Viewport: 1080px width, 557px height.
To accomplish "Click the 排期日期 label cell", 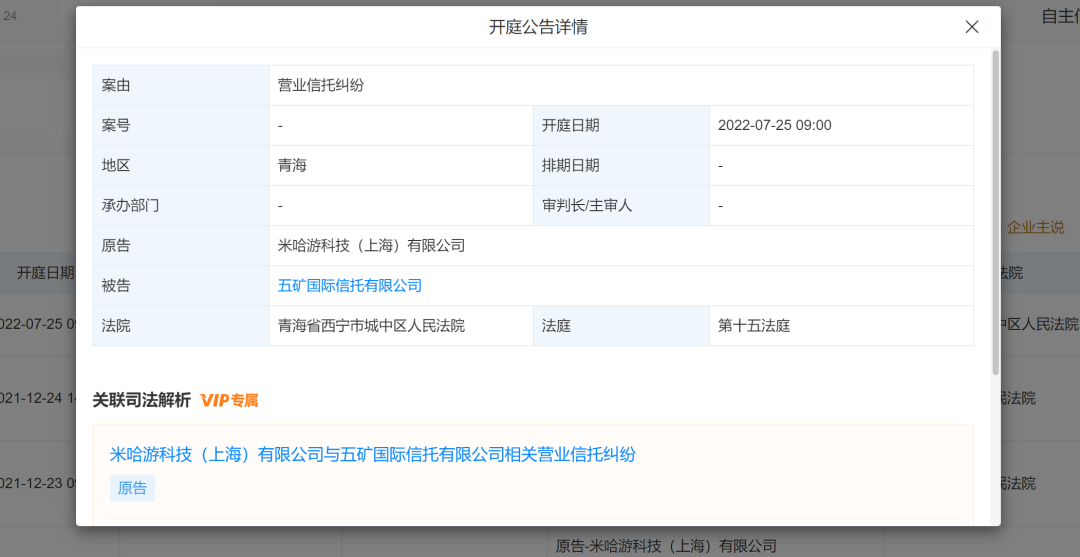I will 621,165.
